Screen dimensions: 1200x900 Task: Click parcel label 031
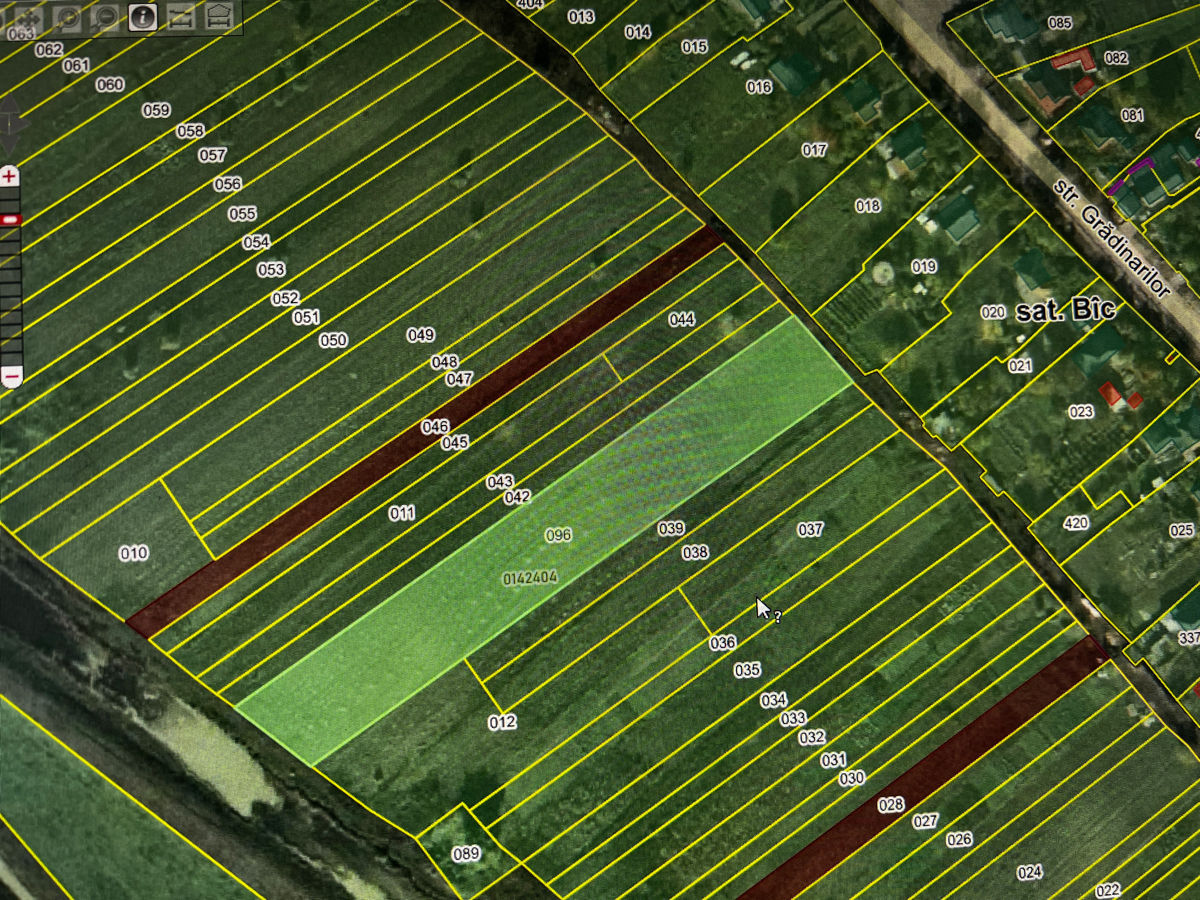tap(834, 760)
